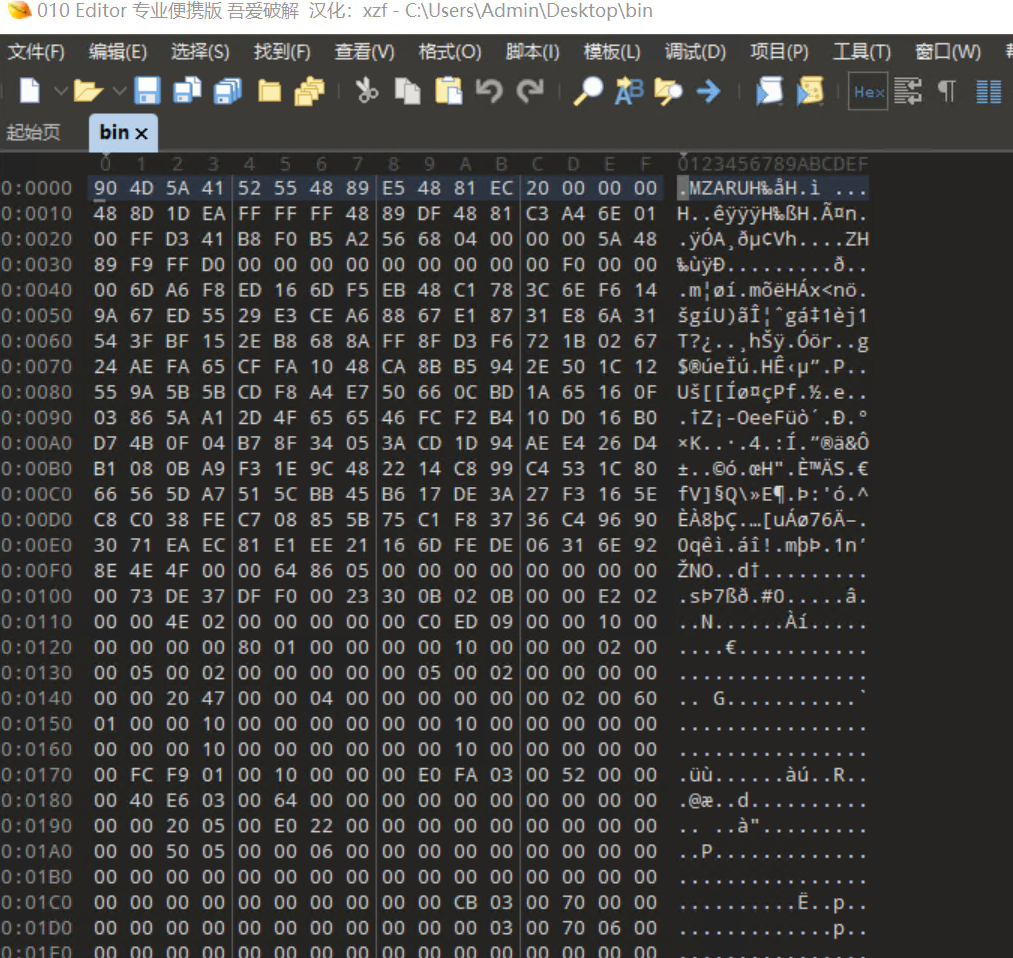Viewport: 1013px width, 958px height.
Task: Toggle the Hex edit mode button
Action: tap(868, 92)
